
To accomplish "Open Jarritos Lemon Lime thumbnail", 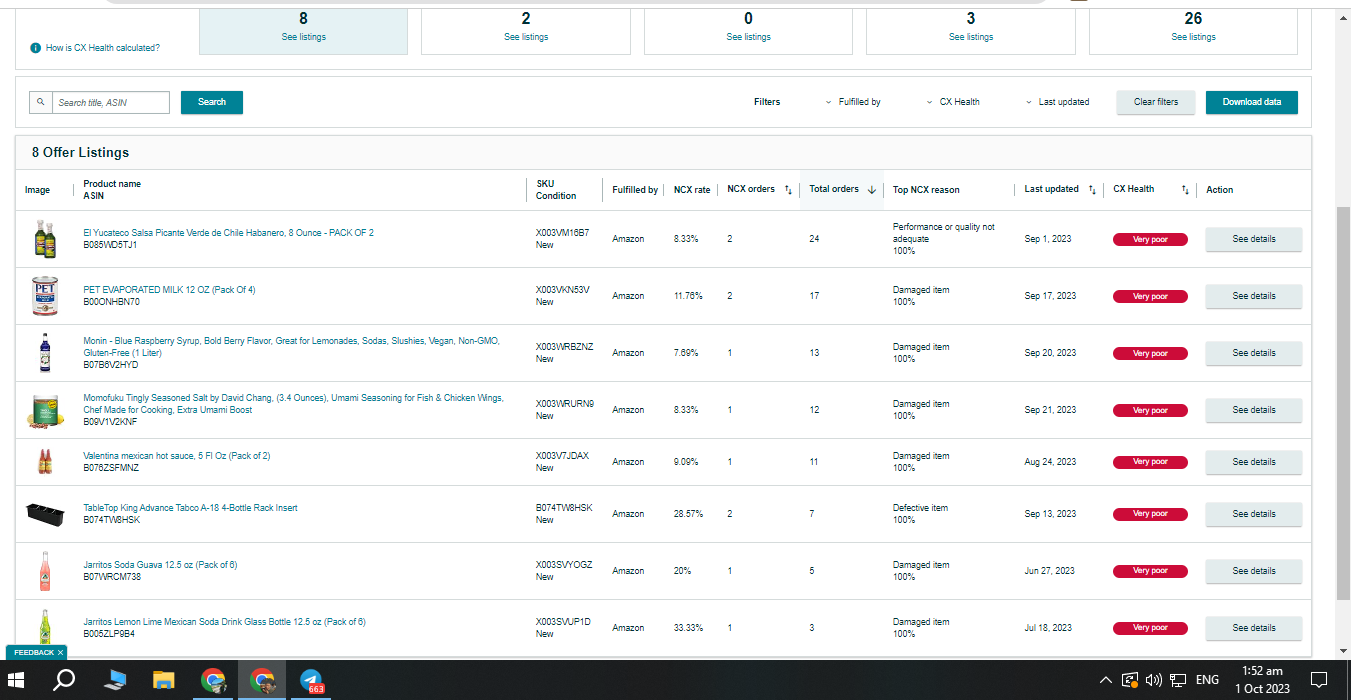I will click(x=45, y=628).
